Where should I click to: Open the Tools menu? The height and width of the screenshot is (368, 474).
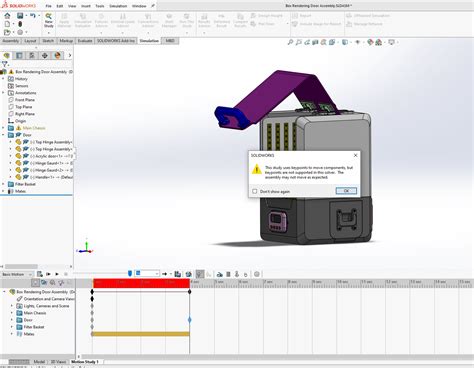tap(100, 6)
